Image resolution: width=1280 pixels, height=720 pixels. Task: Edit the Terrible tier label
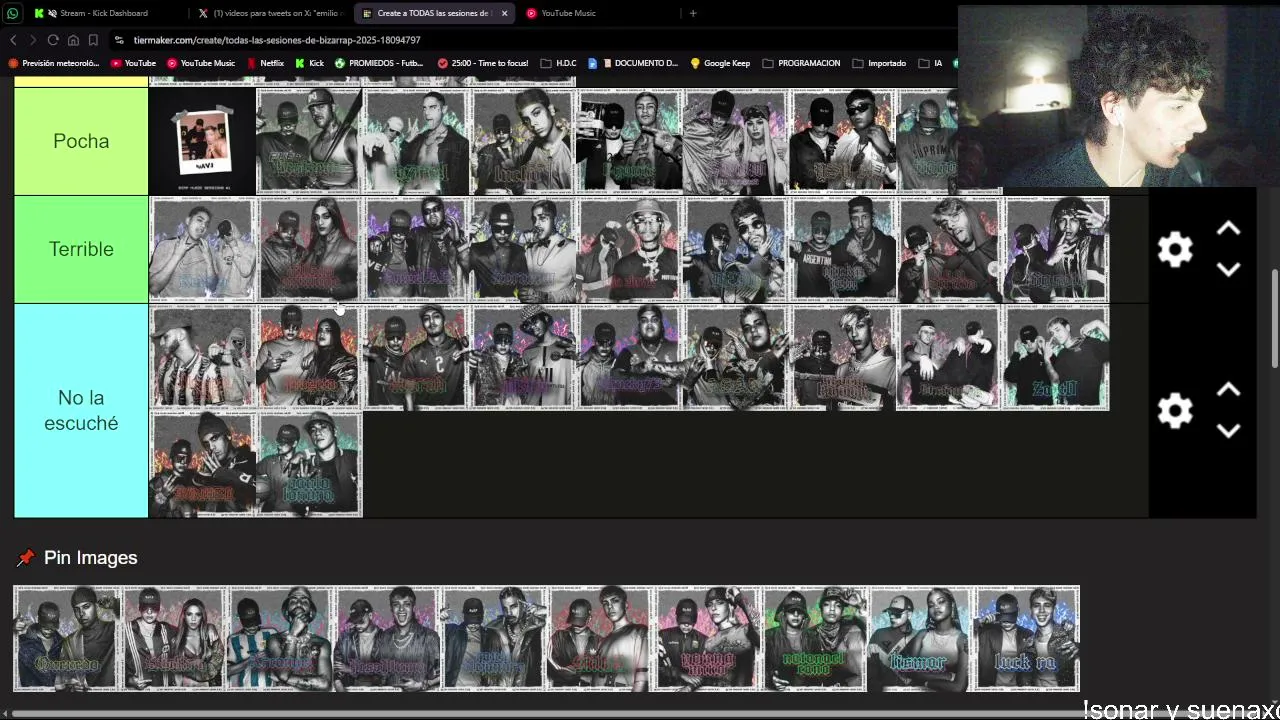pyautogui.click(x=81, y=249)
